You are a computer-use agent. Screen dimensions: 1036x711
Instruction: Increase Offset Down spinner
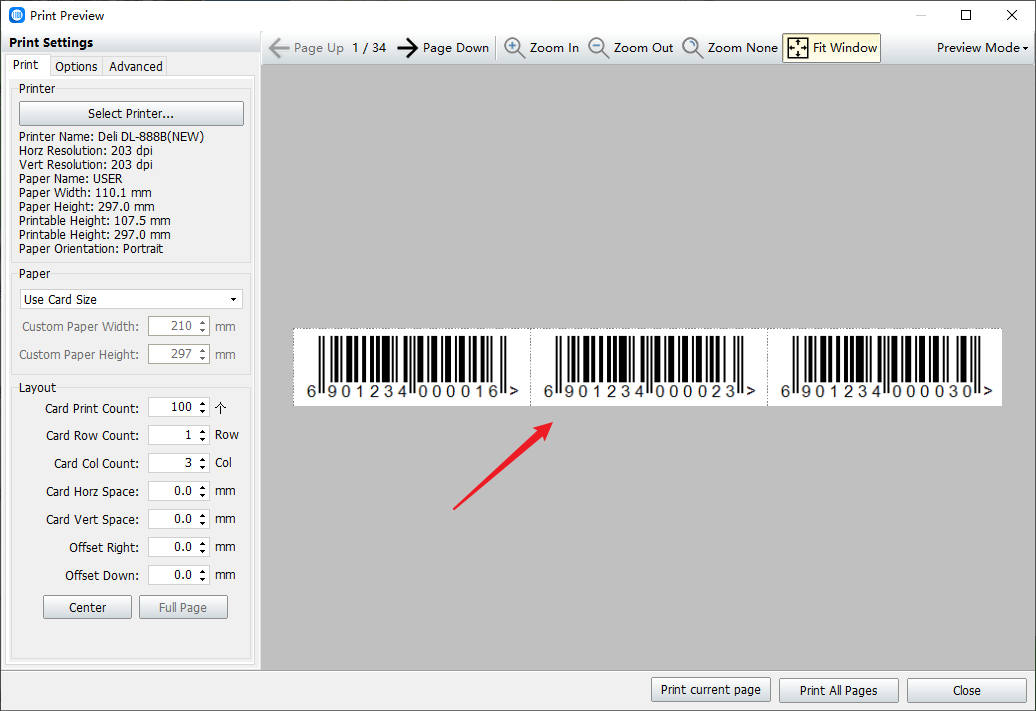pyautogui.click(x=203, y=571)
